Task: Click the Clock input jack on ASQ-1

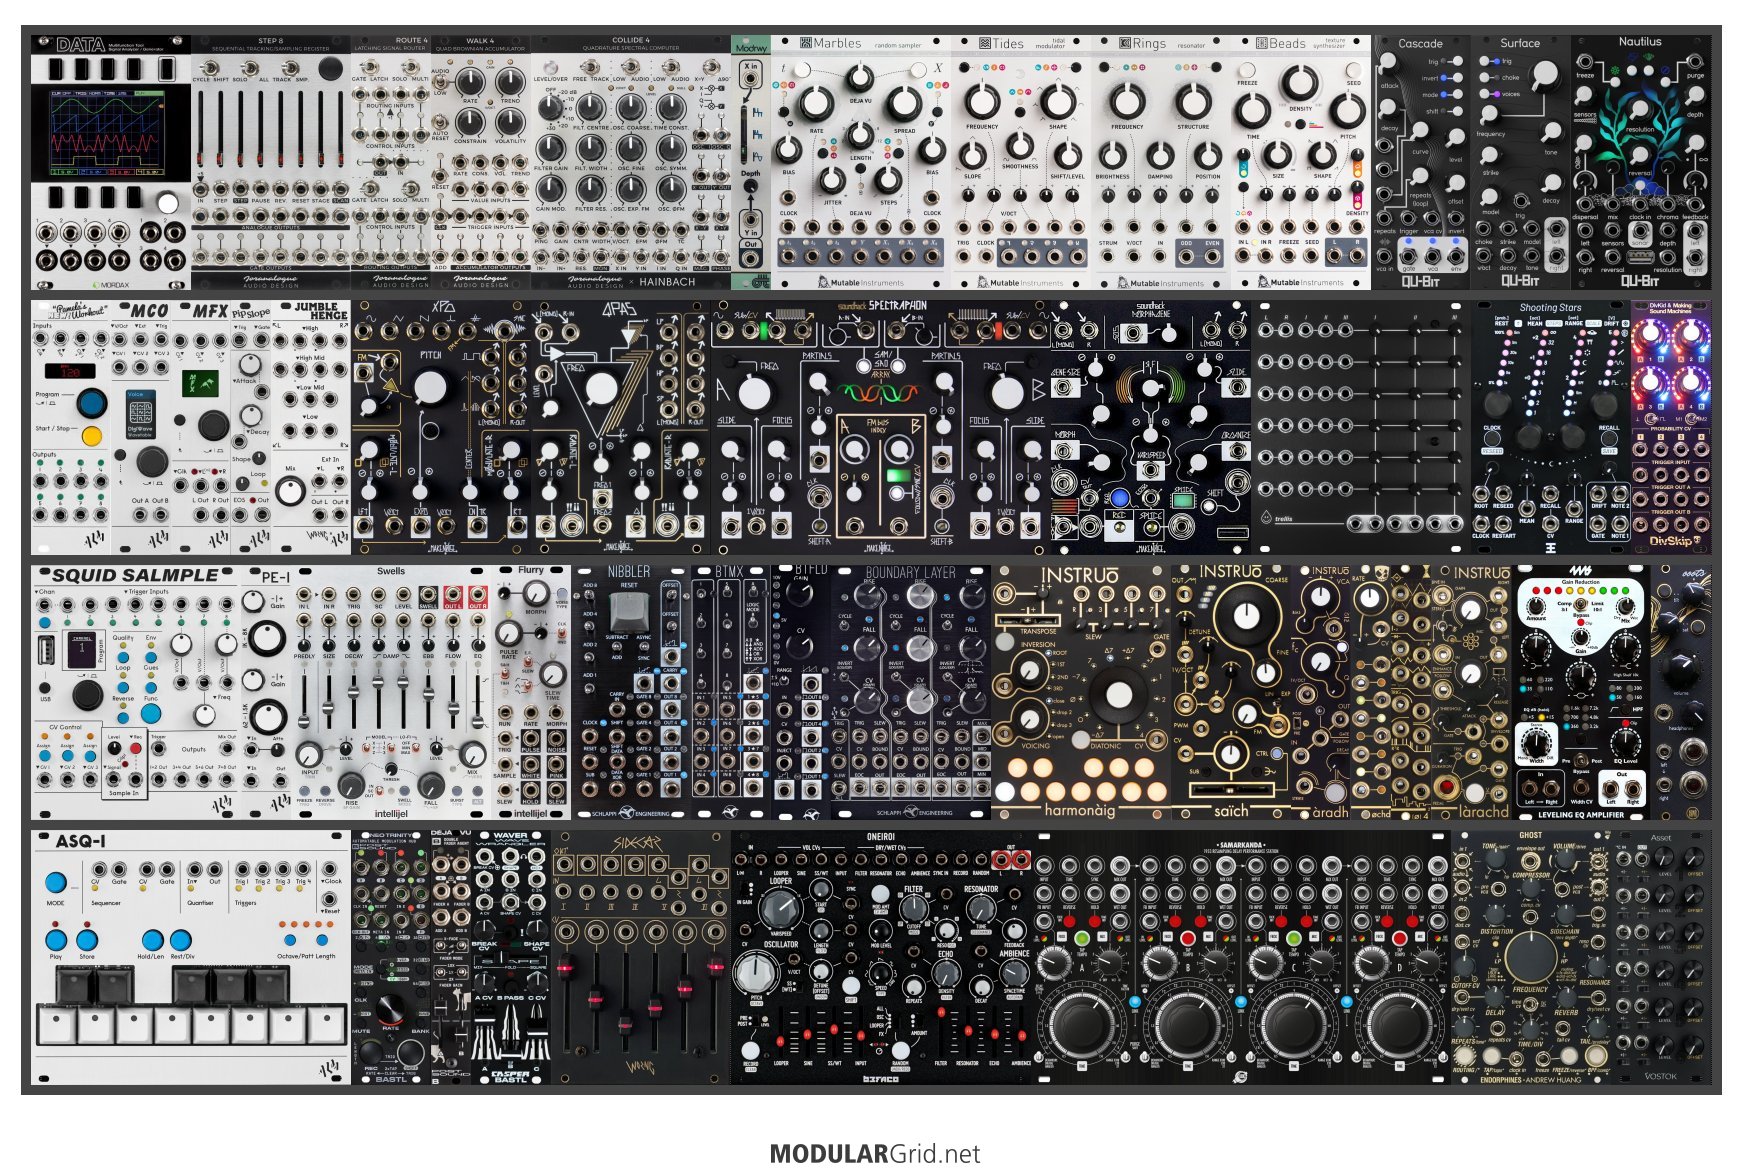Action: click(329, 869)
